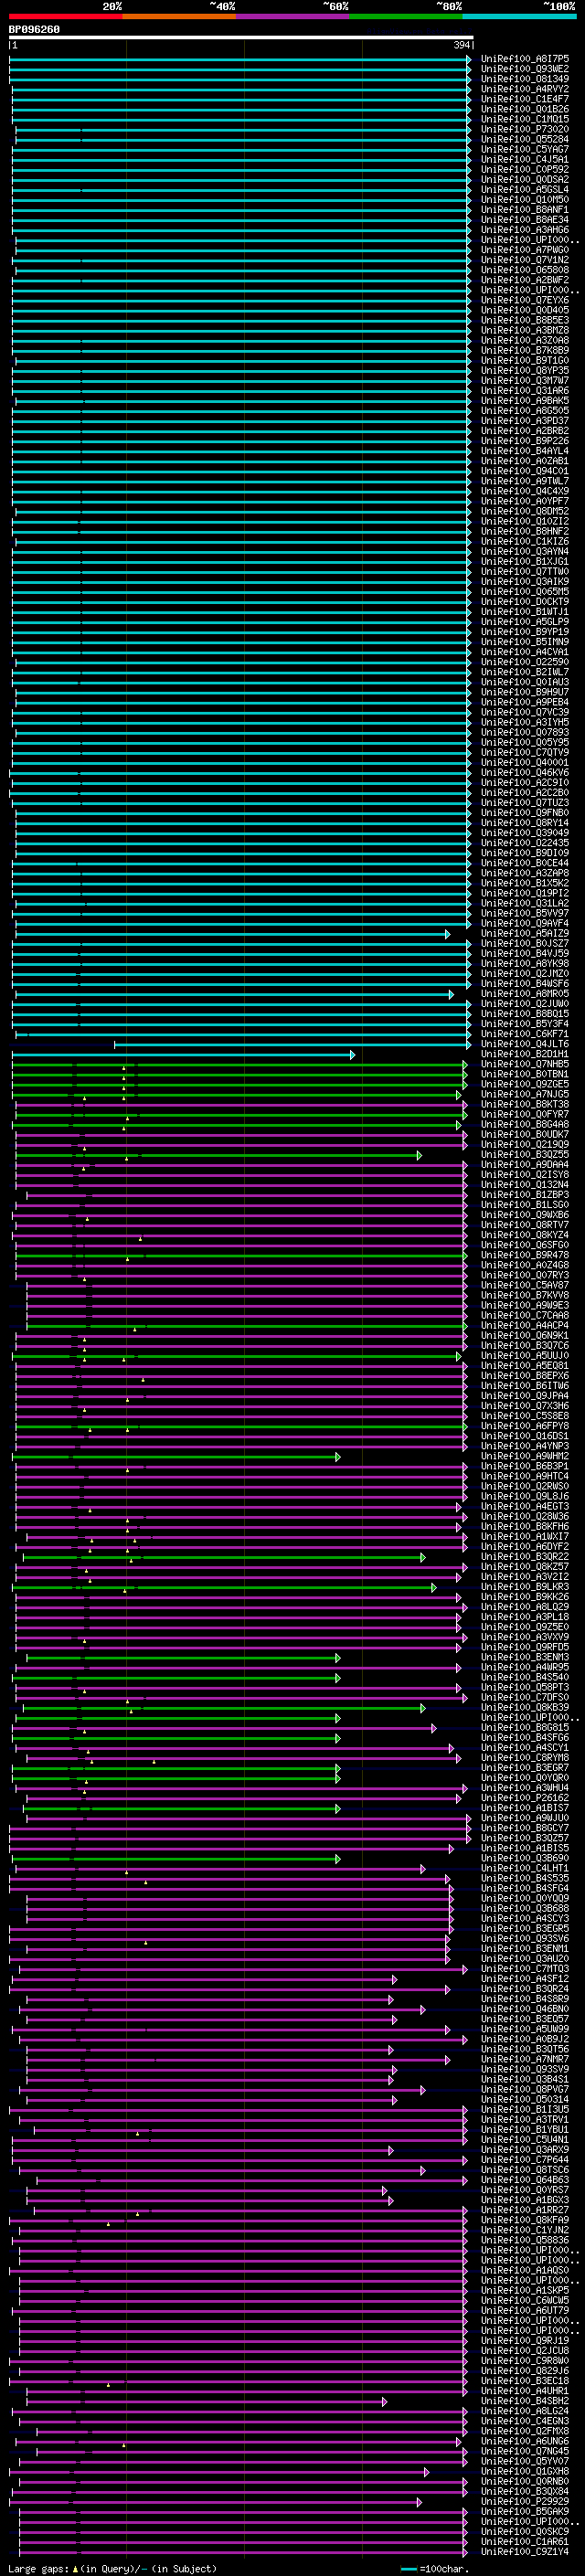Select label UniRef100_B0TBN1
Image resolution: width=585 pixels, height=2576 pixels.
click(525, 1074)
